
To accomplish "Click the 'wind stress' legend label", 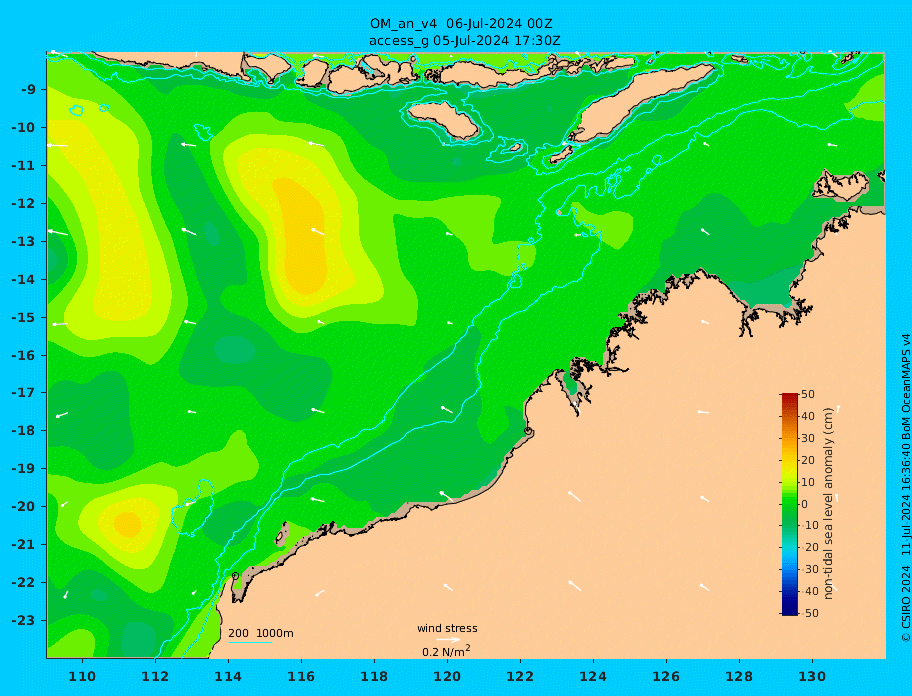I will click(x=447, y=628).
